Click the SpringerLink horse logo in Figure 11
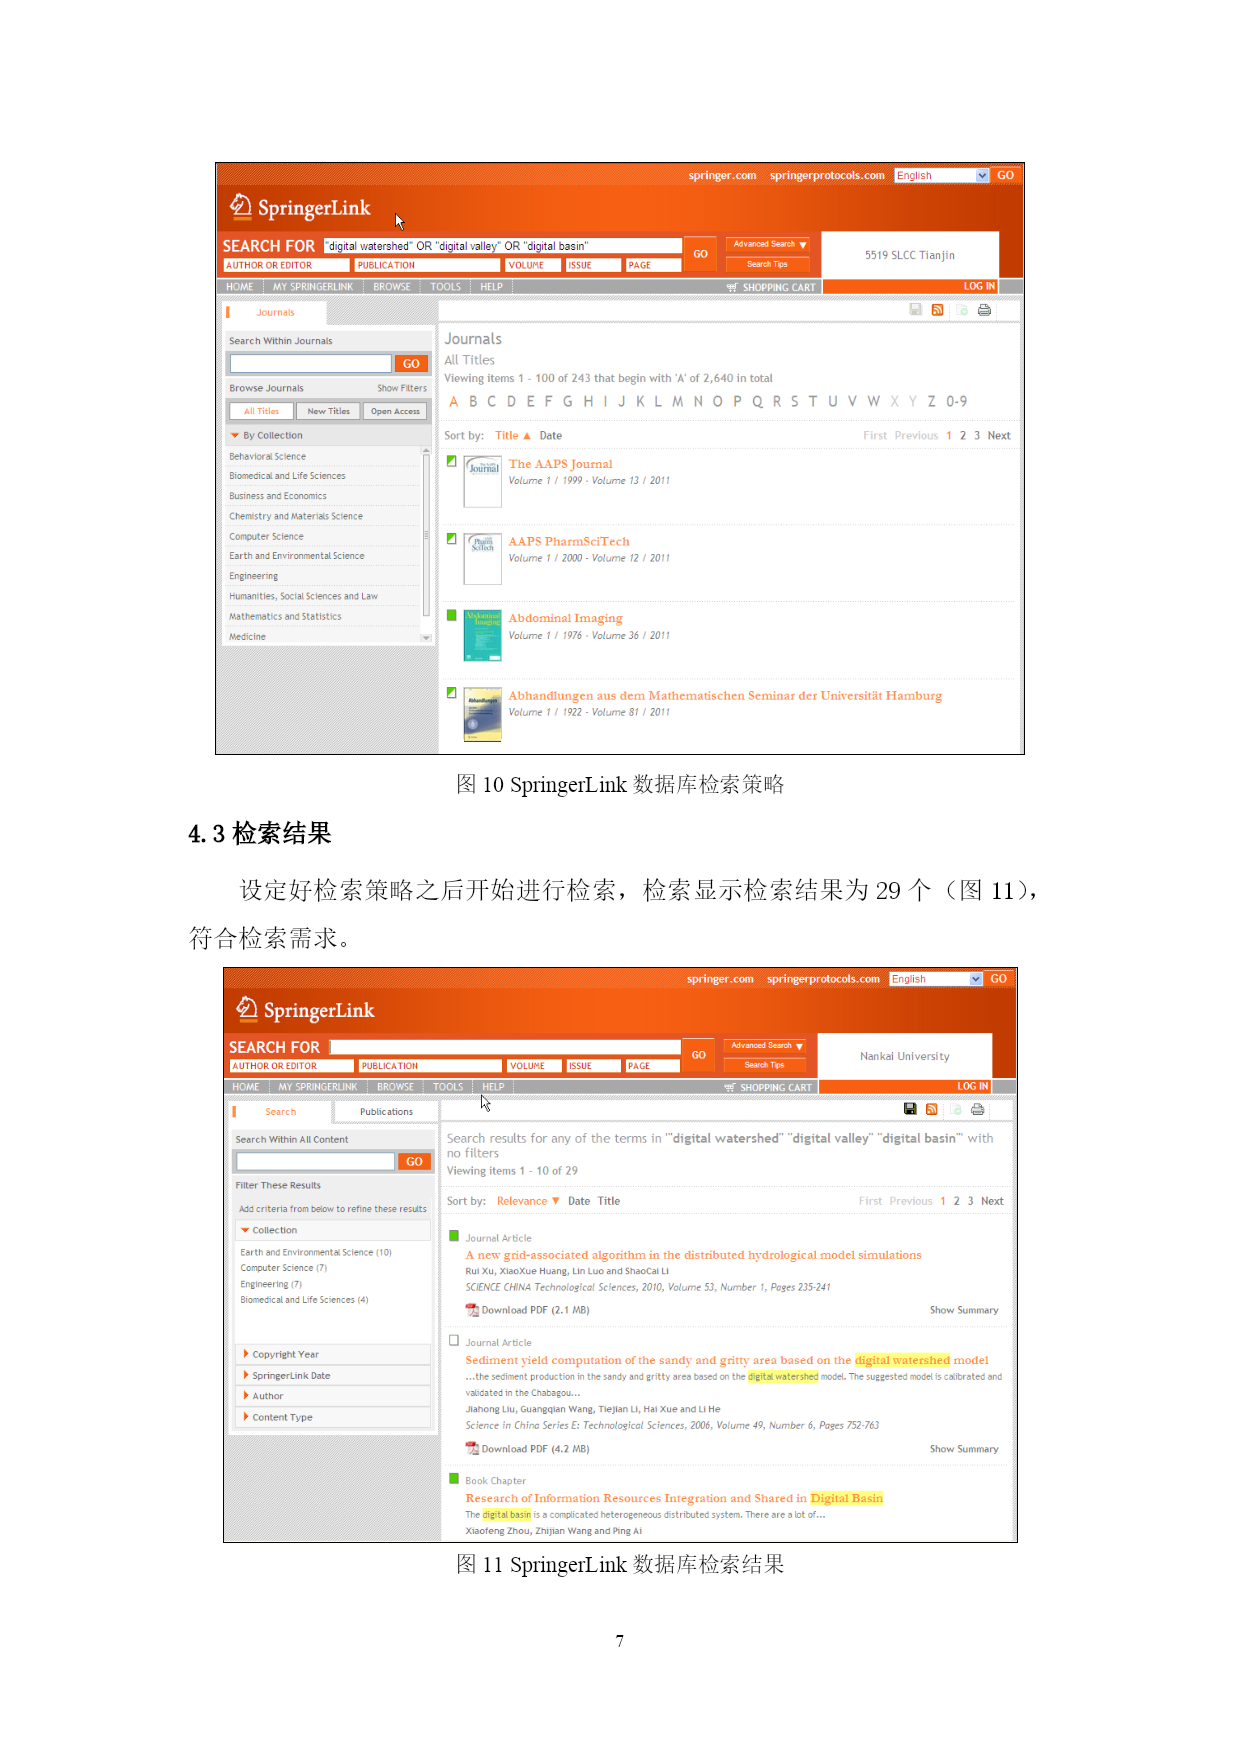The image size is (1241, 1754). 246,1008
